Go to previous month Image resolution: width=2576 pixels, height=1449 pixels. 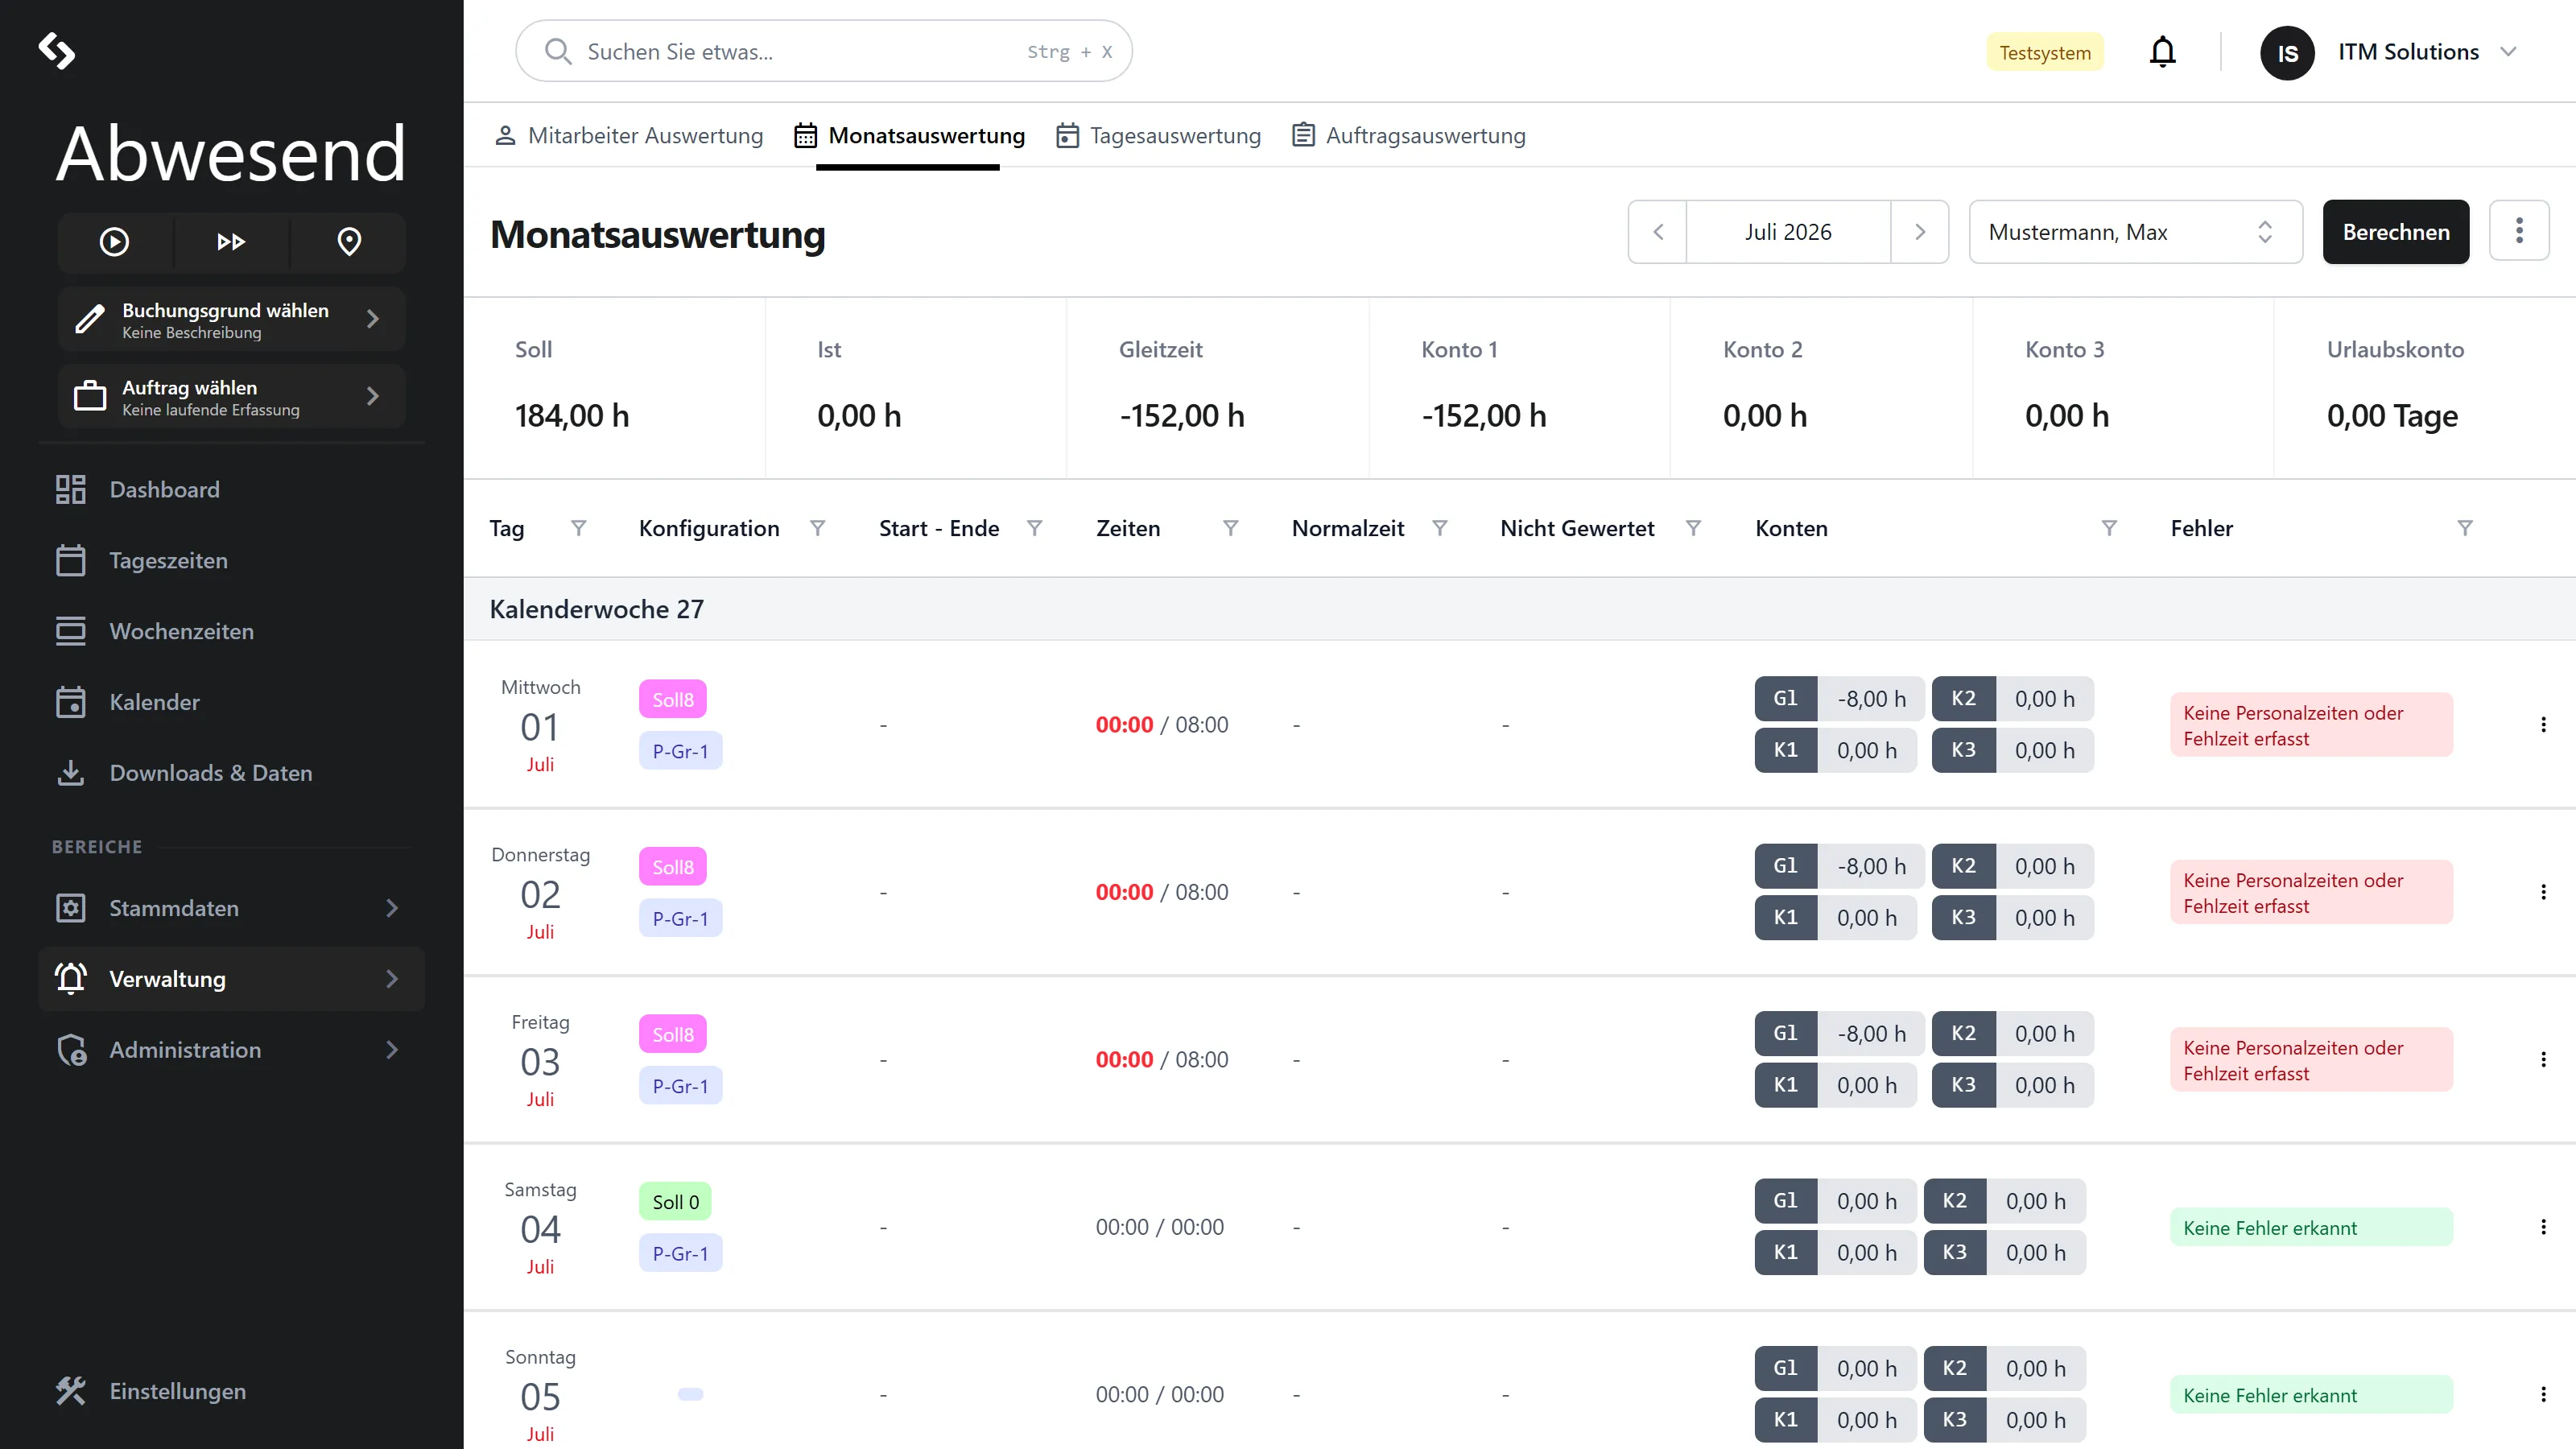1658,232
